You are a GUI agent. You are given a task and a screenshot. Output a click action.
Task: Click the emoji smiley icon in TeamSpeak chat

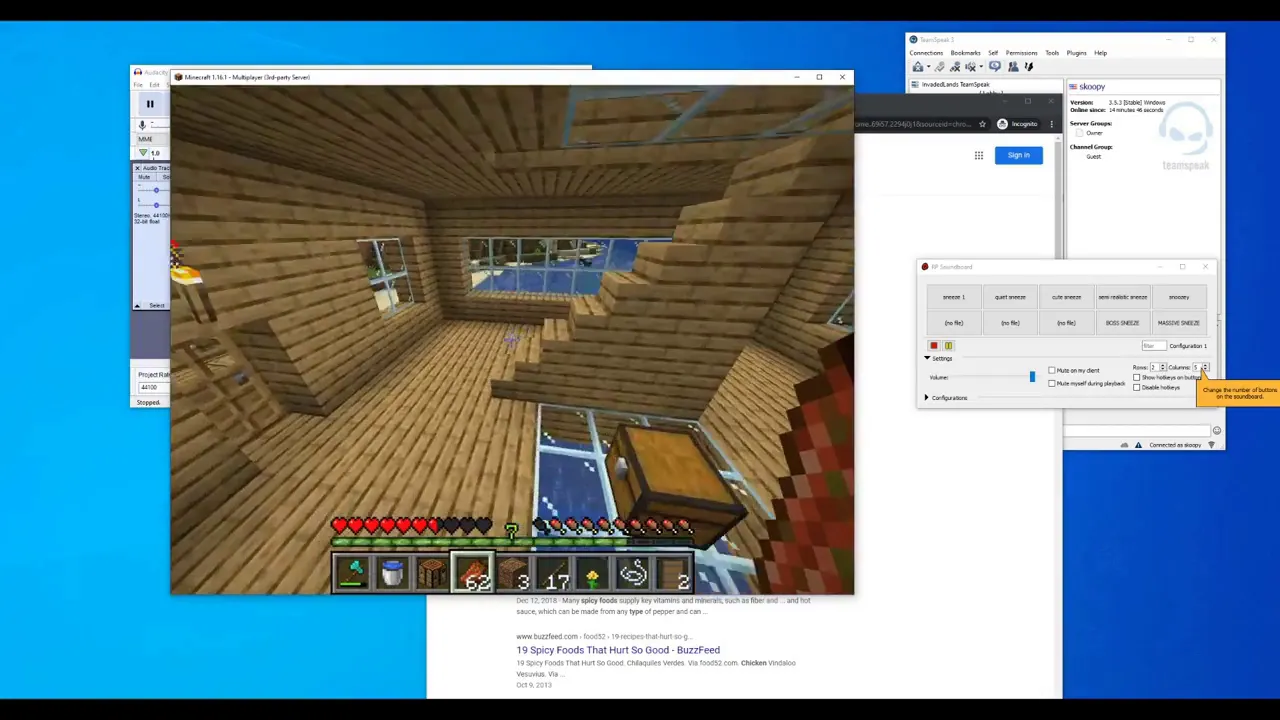1216,431
